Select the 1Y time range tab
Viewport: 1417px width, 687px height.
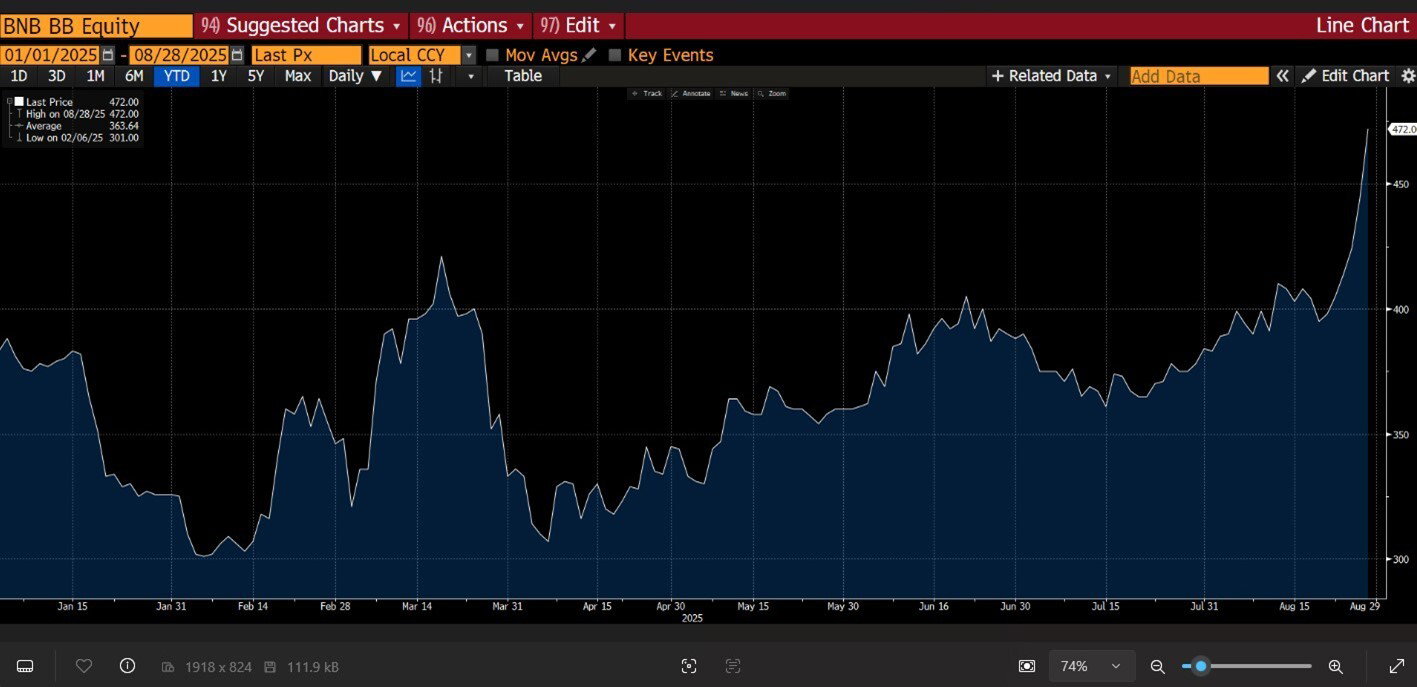pyautogui.click(x=218, y=76)
